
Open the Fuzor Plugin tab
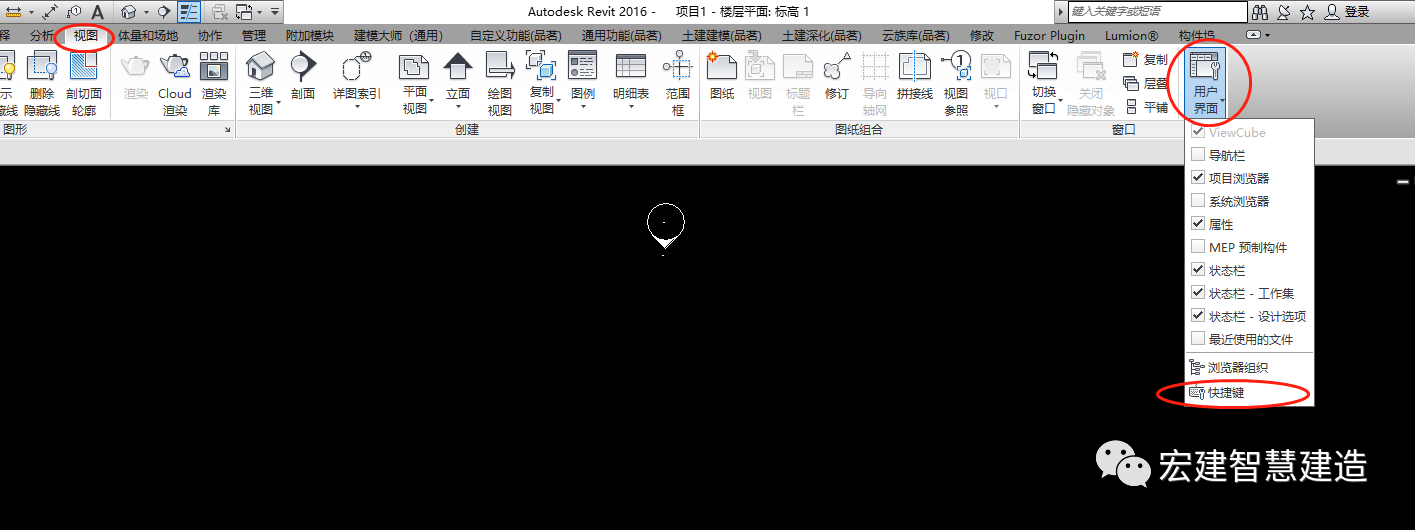[1050, 35]
